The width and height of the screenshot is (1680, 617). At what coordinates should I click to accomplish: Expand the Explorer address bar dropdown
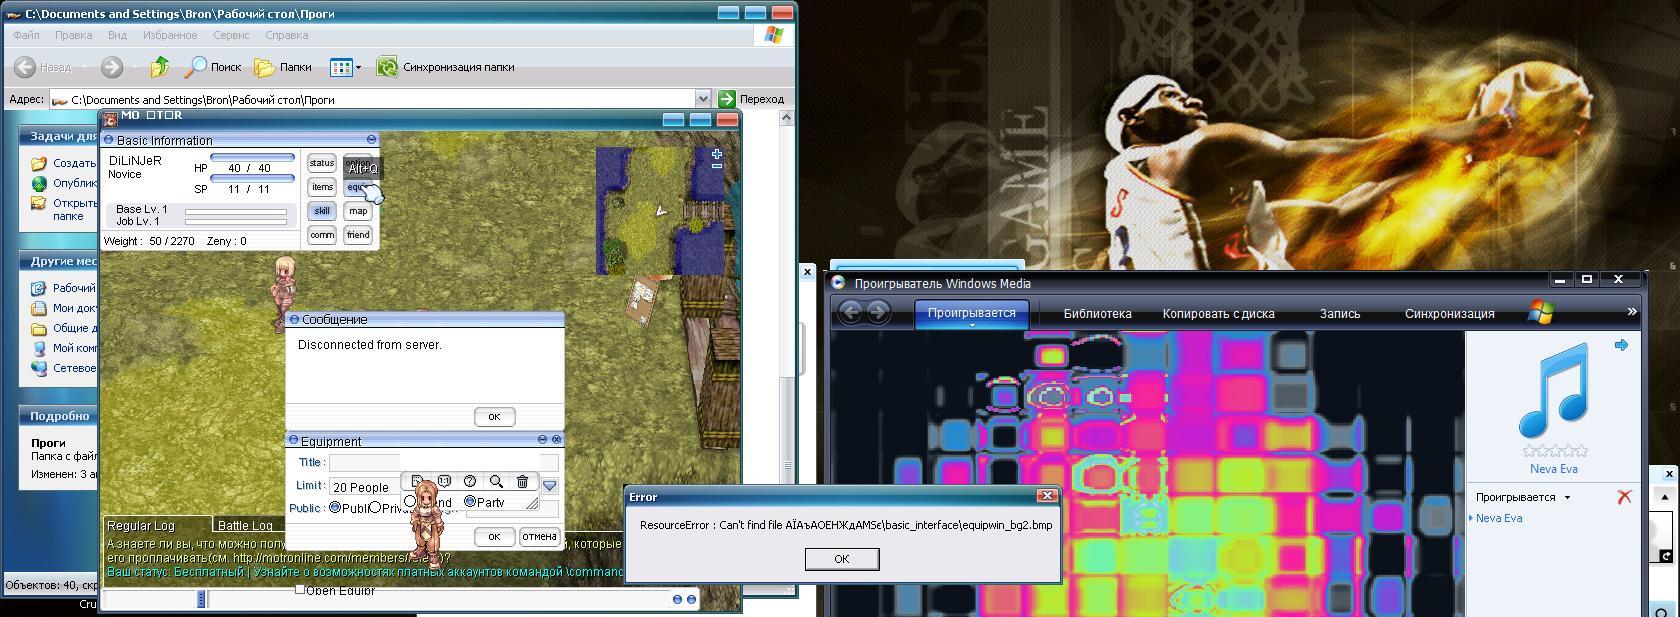point(703,99)
